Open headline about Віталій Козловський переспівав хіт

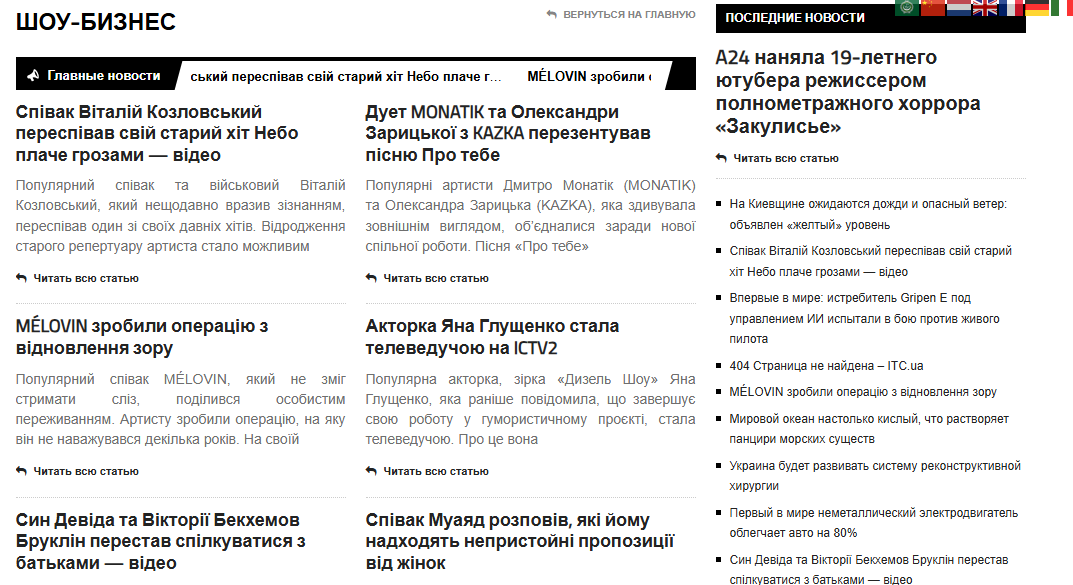(x=157, y=133)
